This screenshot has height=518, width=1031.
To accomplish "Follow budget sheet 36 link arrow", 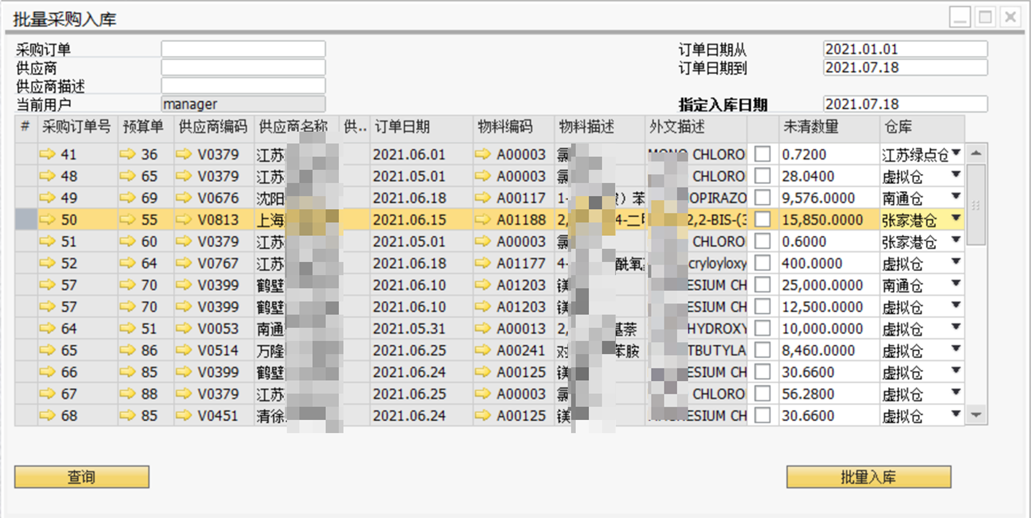I will [128, 154].
